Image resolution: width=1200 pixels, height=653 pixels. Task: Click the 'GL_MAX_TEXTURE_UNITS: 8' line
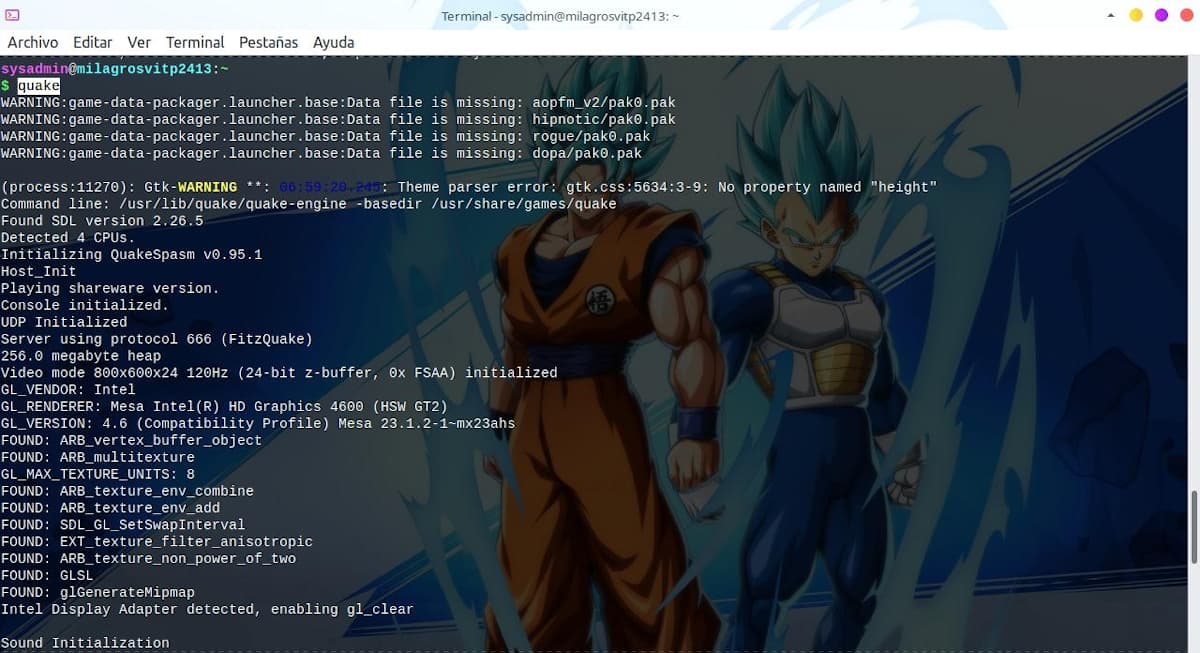(x=98, y=474)
